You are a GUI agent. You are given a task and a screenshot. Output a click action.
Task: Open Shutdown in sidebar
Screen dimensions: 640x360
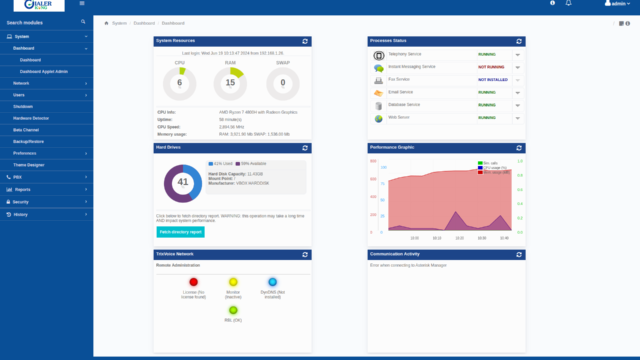tap(47, 107)
